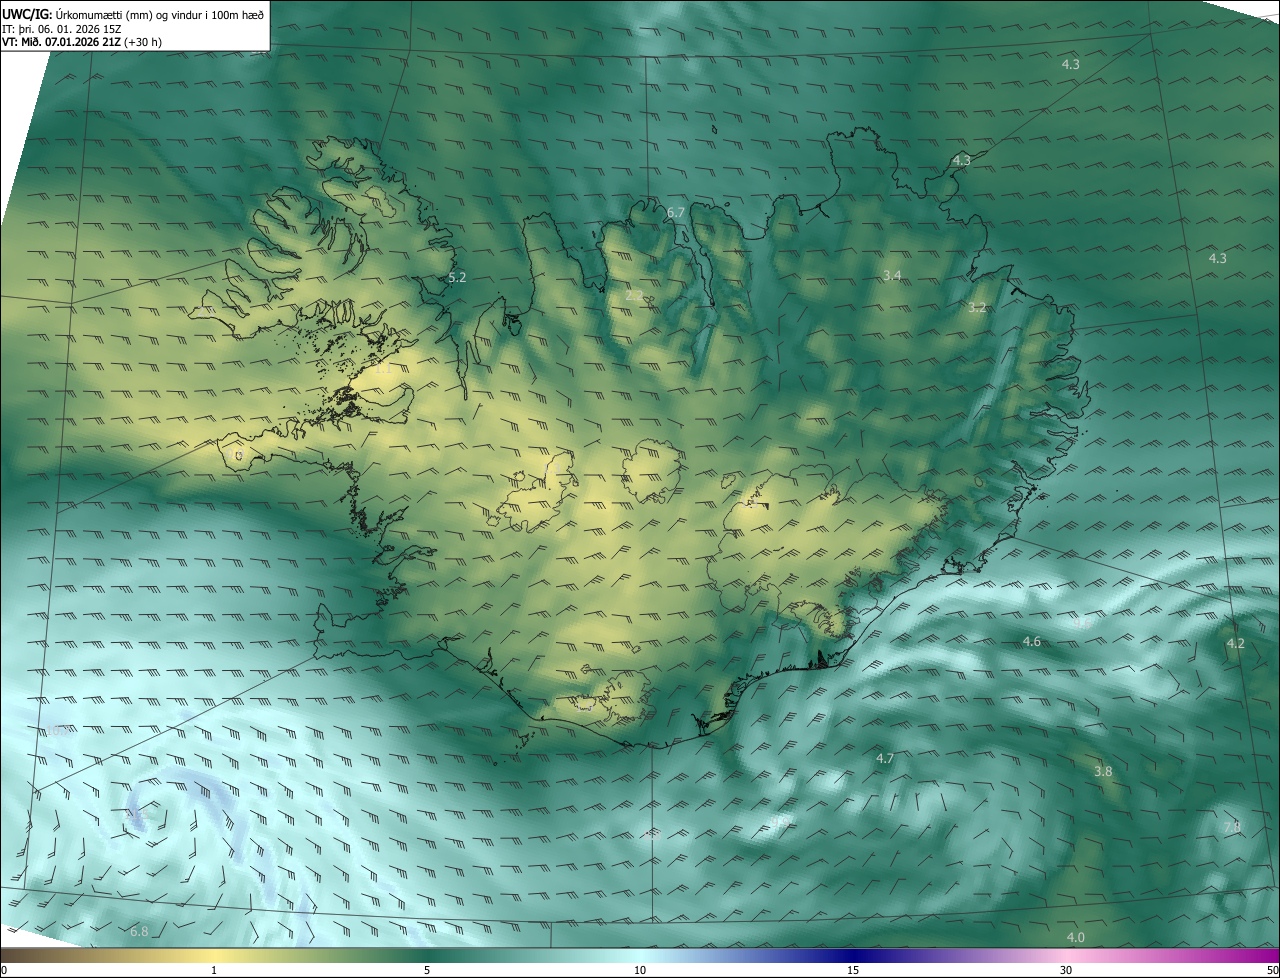Click the '15' tick on the color scale

(x=853, y=971)
